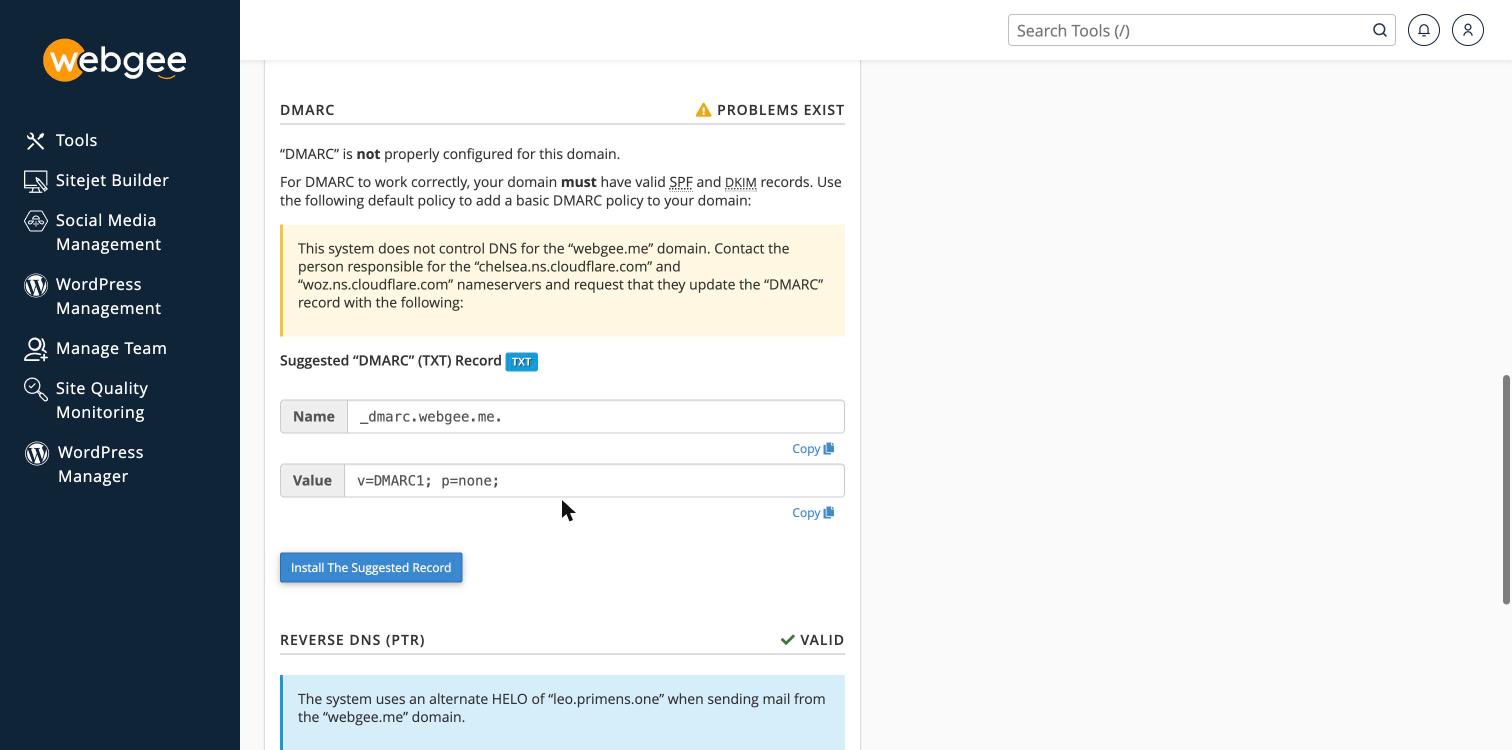Screen dimensions: 1512x750
Task: Click the Sitejet Builder monitor icon
Action: pos(36,181)
